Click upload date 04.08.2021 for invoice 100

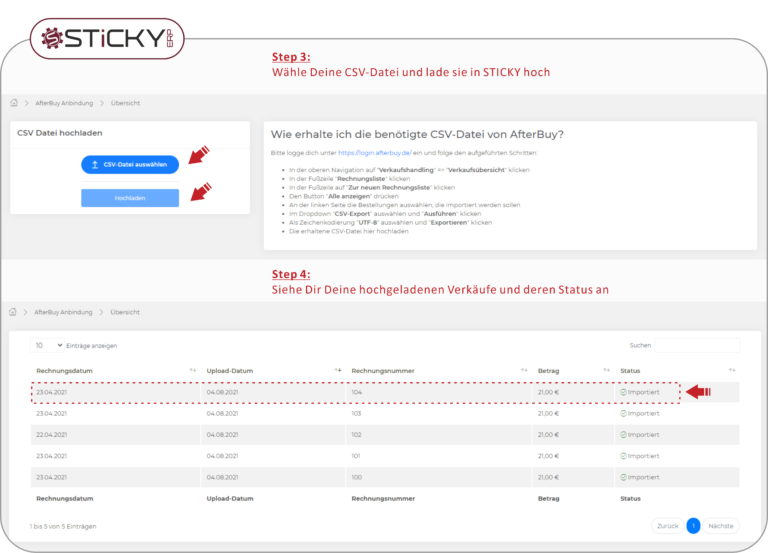click(222, 477)
